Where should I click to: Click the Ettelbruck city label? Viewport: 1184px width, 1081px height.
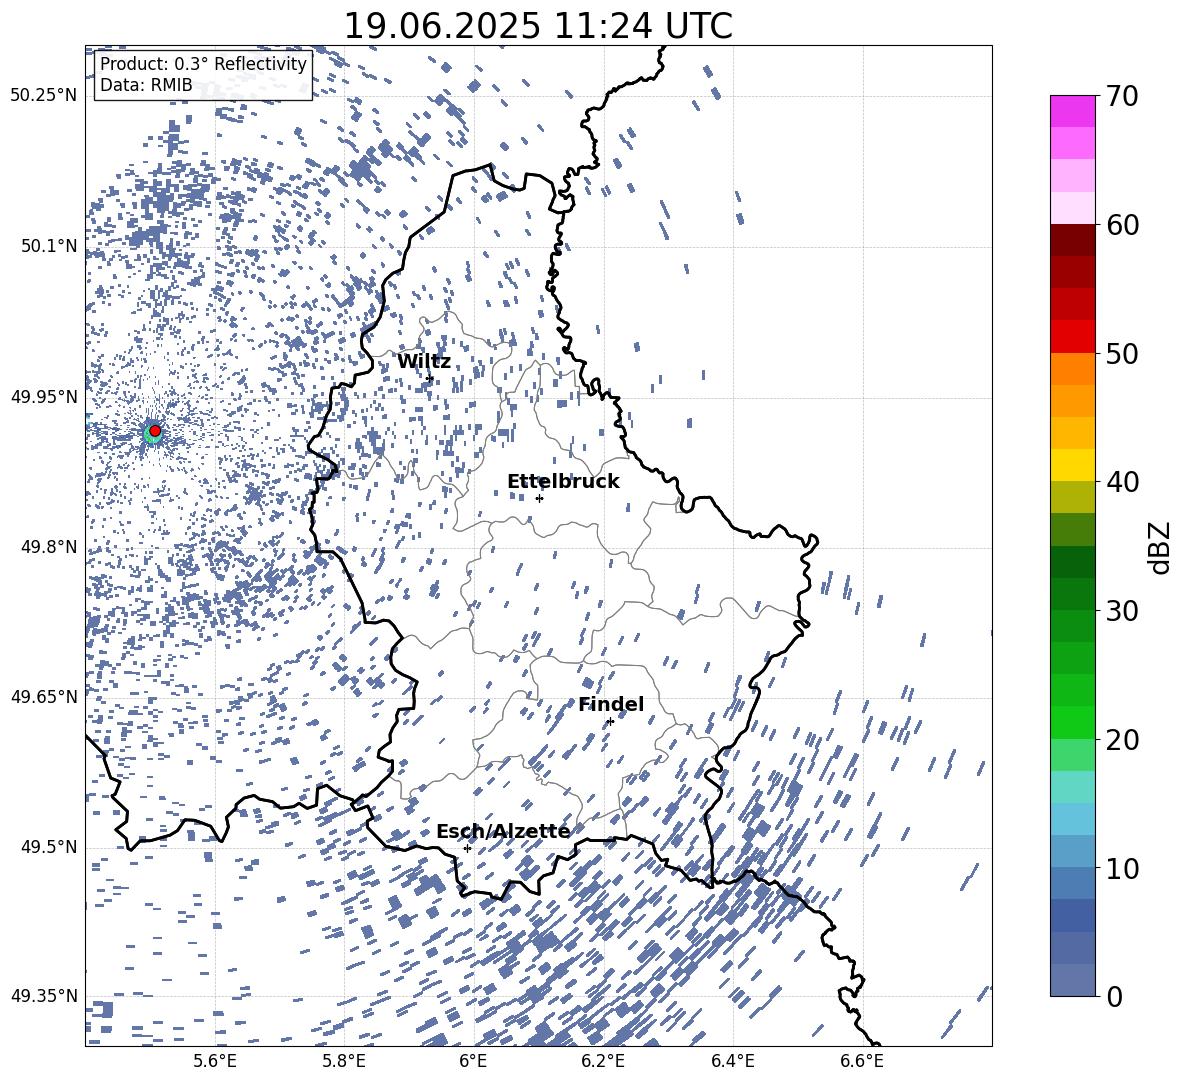563,482
